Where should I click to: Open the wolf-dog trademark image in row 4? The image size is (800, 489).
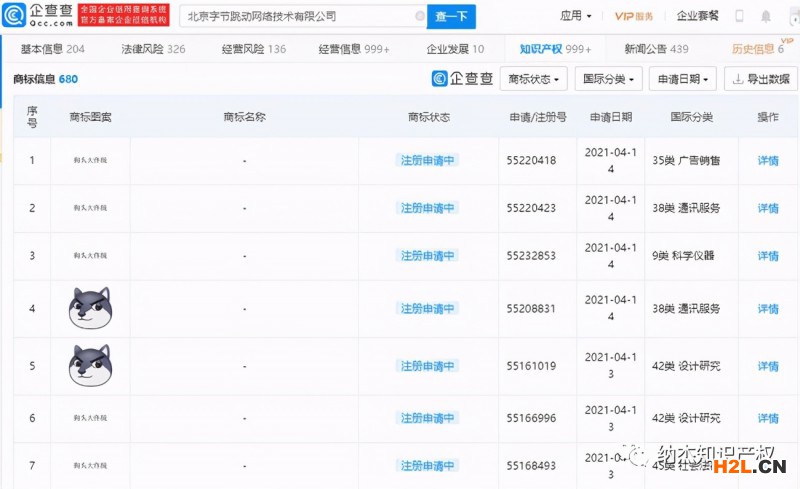90,308
